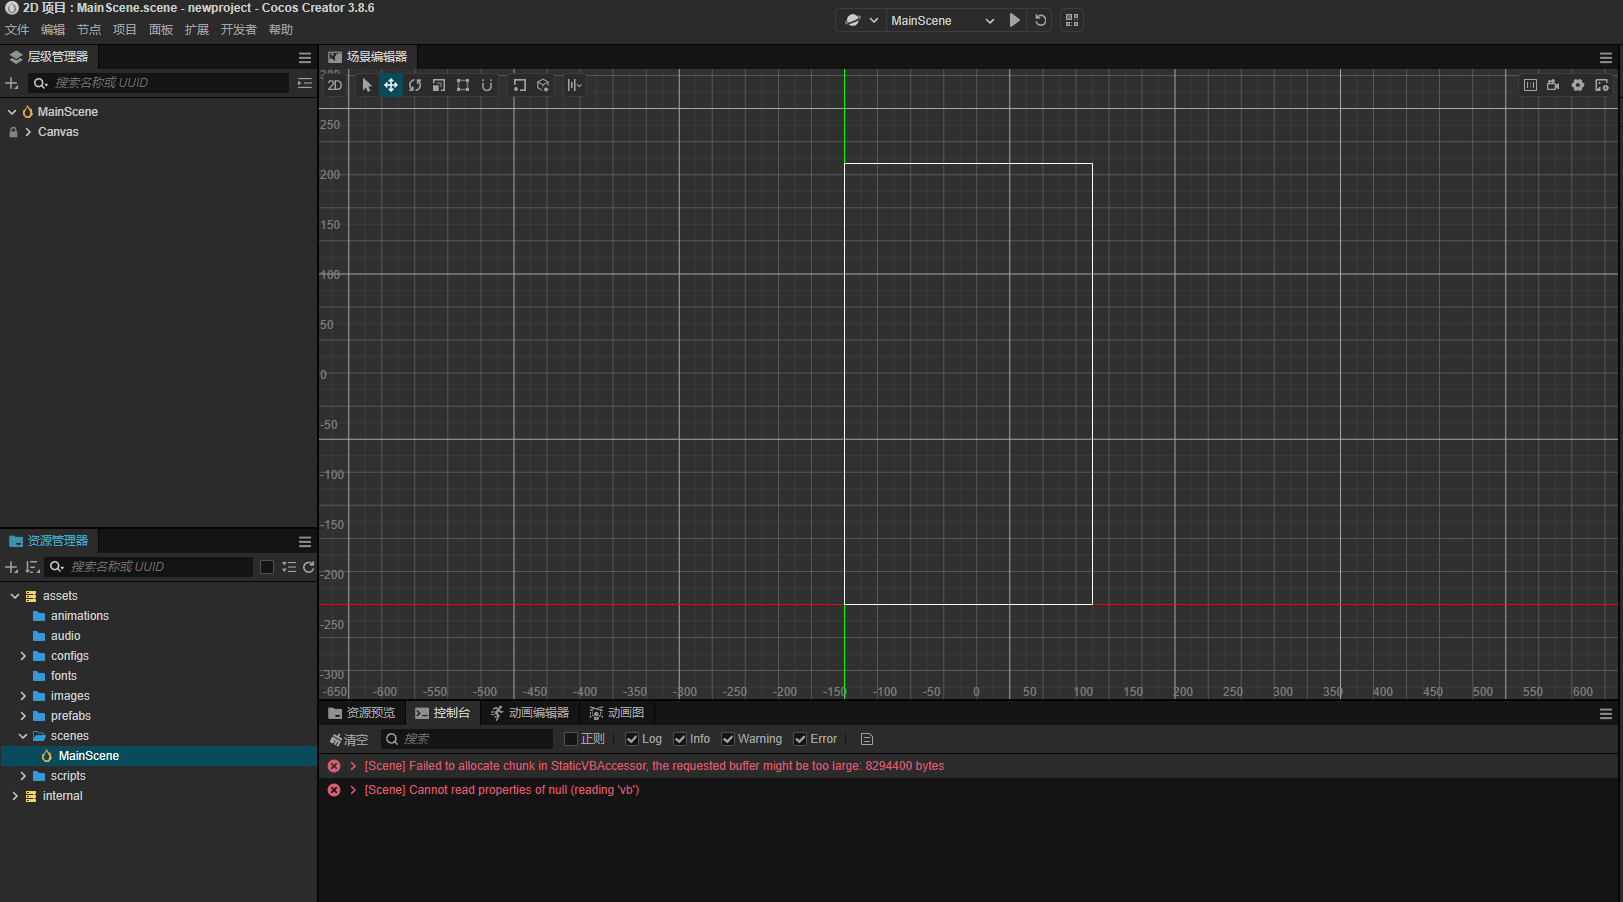Select the Rect transform tool

463,85
